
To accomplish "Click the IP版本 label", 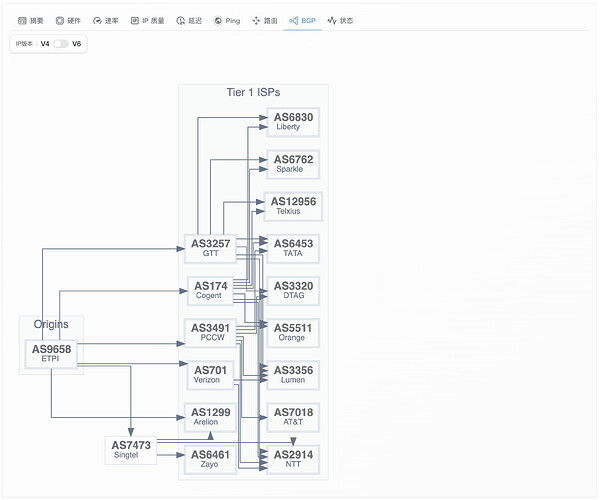I will pyautogui.click(x=24, y=44).
